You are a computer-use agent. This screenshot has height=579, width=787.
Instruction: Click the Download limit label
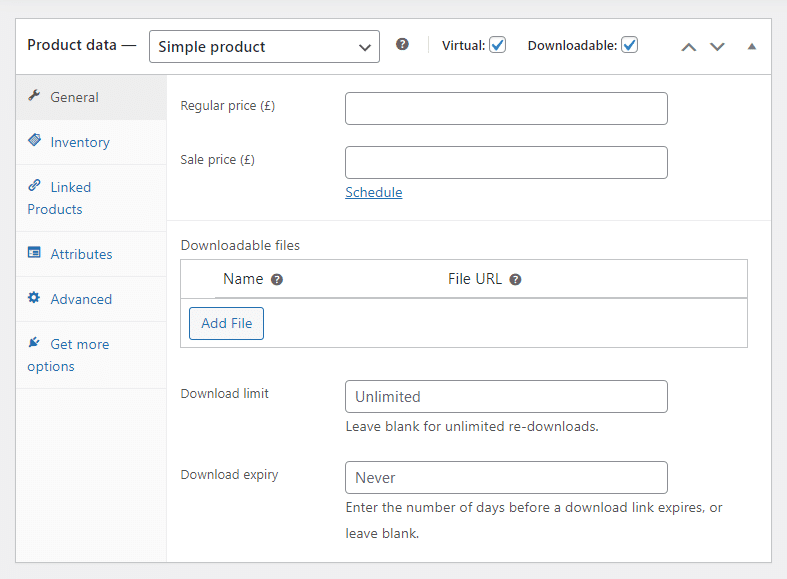point(224,393)
